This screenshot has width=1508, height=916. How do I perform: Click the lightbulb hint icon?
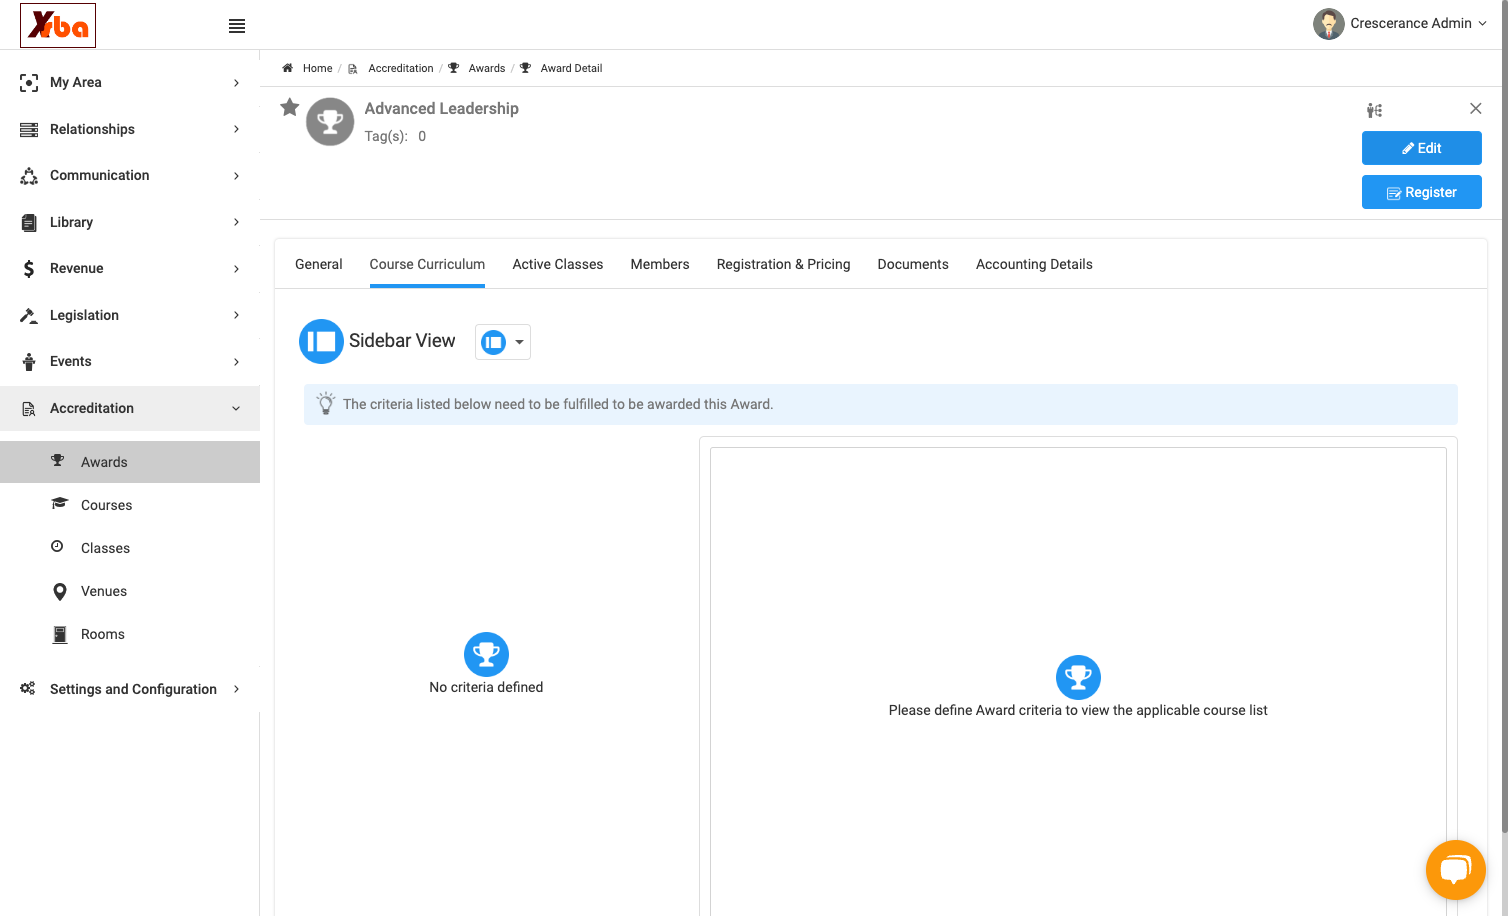click(326, 404)
